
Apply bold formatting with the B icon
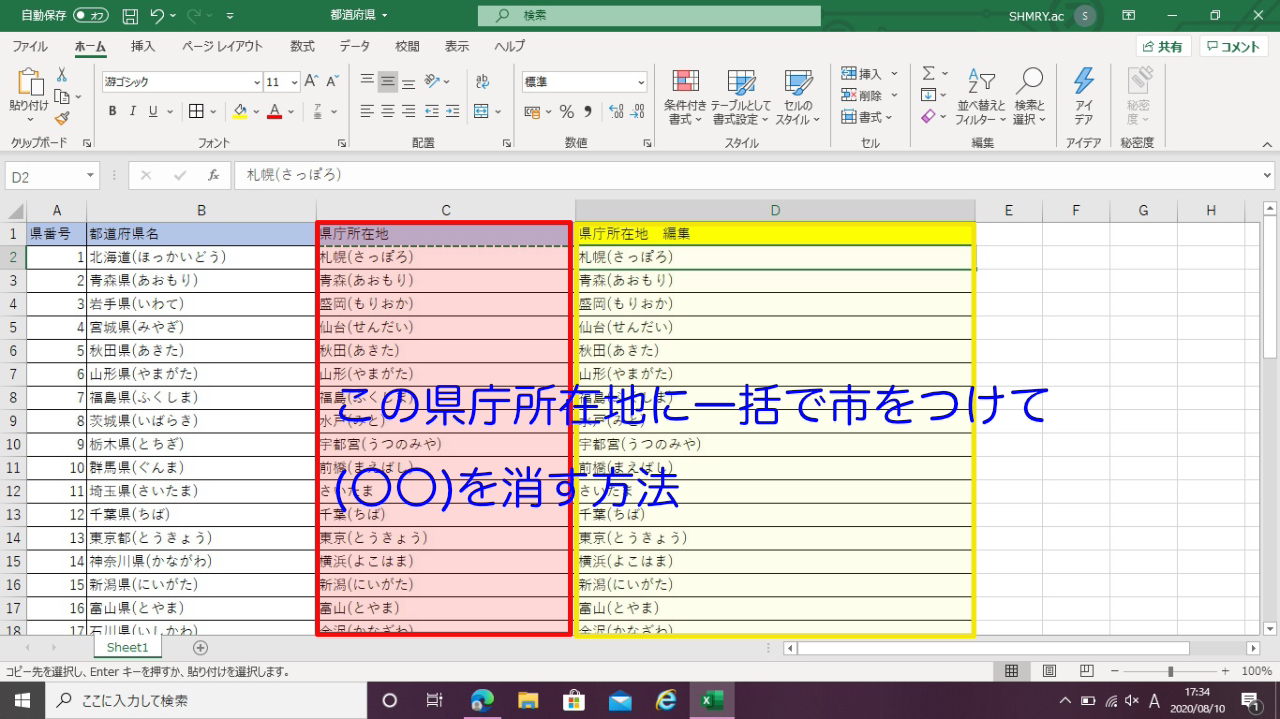coord(112,111)
